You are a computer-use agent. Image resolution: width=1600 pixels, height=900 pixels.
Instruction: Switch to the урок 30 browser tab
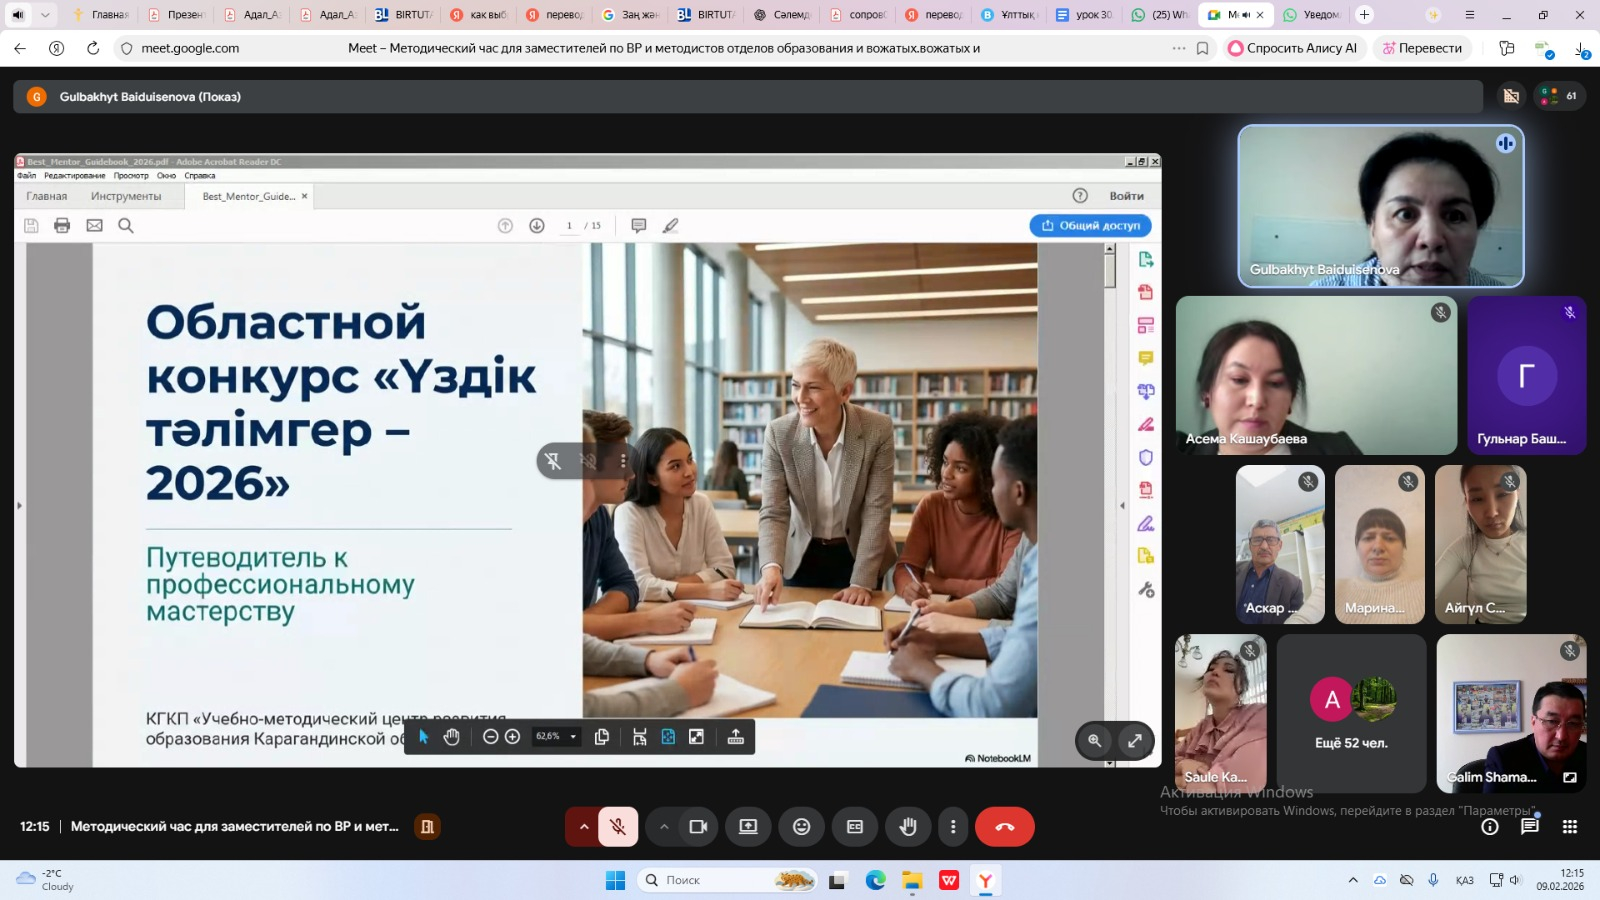[x=1084, y=15]
